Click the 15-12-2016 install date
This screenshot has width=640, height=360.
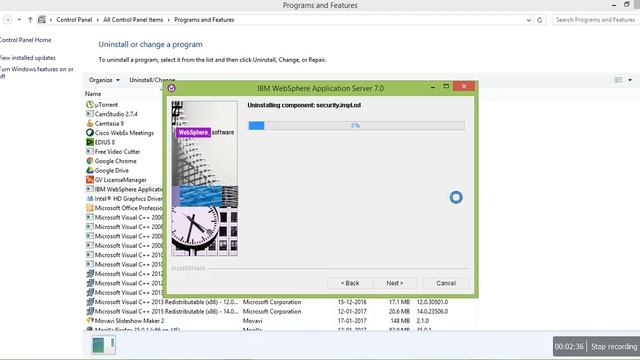click(x=352, y=302)
